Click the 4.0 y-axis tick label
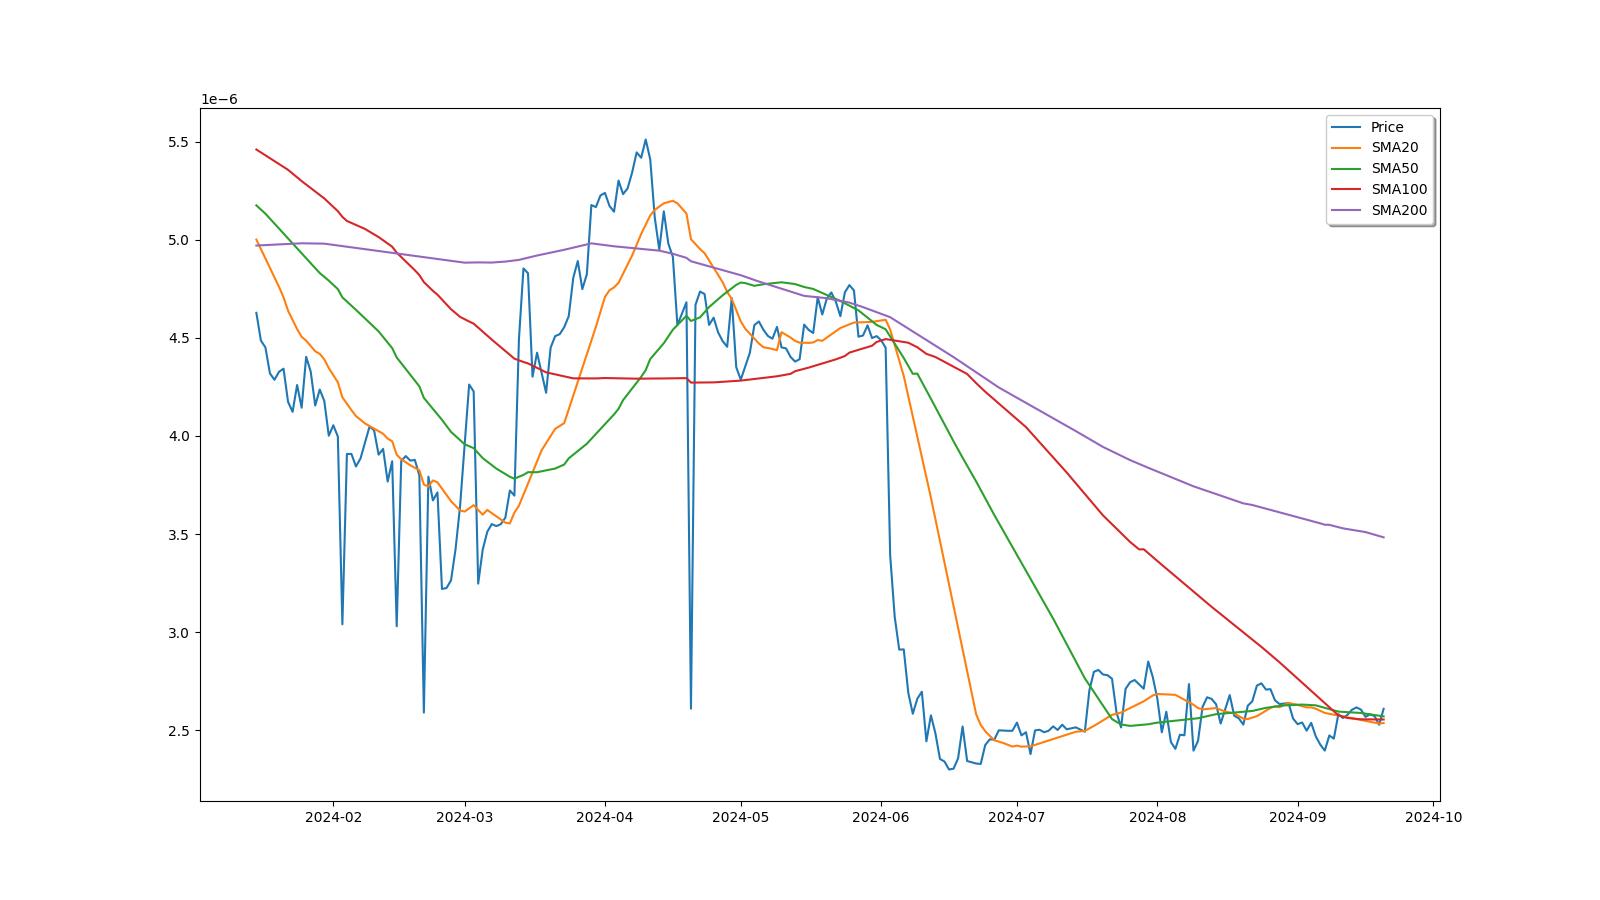 [x=179, y=436]
